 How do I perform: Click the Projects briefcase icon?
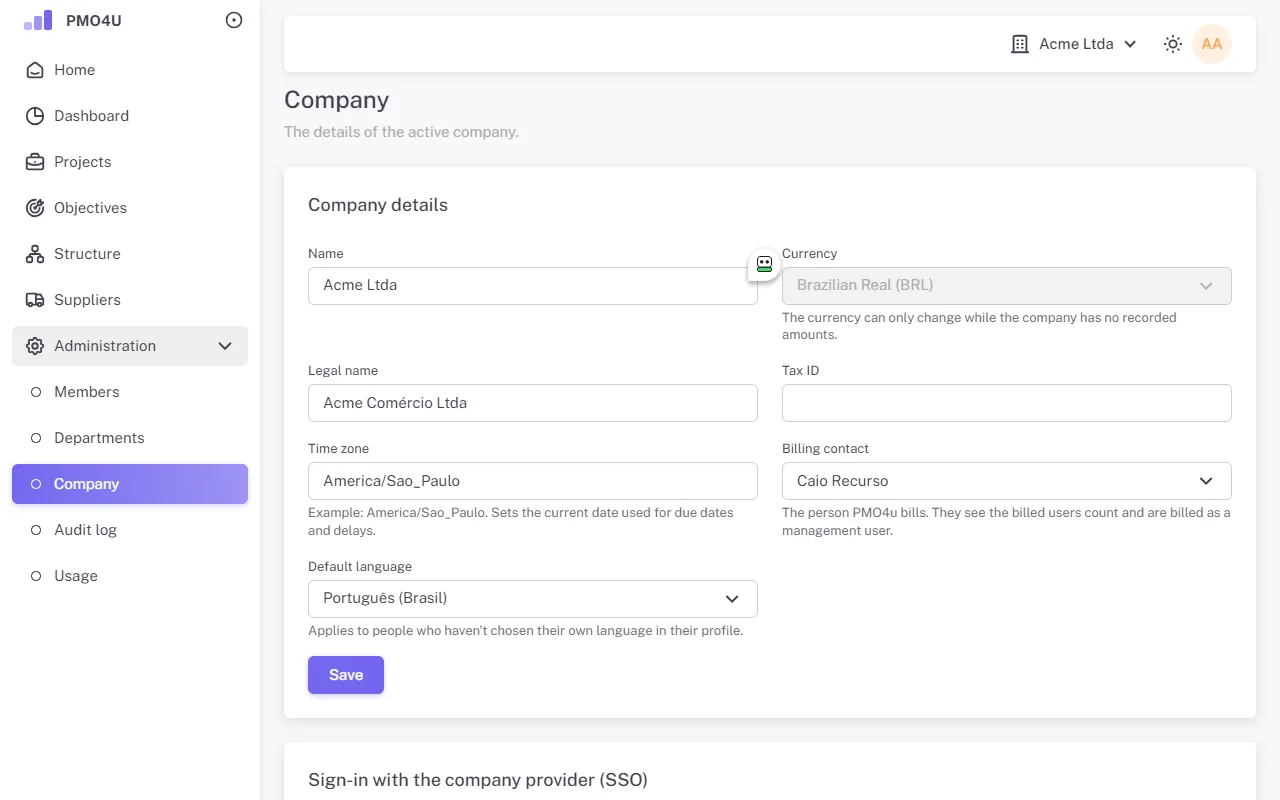(35, 162)
